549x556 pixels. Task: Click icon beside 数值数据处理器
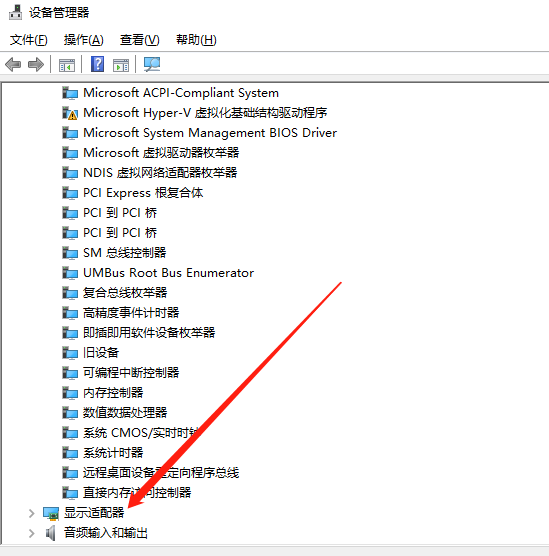70,413
